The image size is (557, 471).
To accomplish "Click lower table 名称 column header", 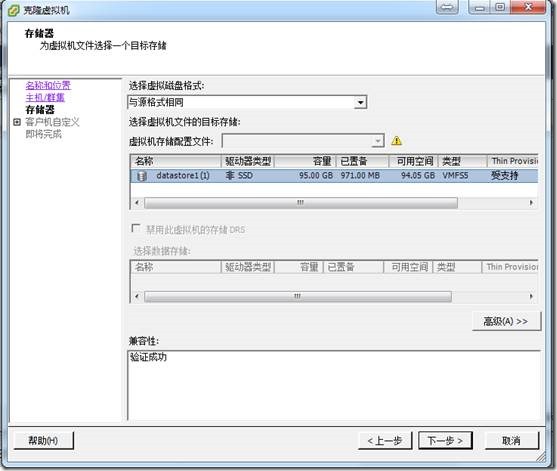I will [176, 267].
